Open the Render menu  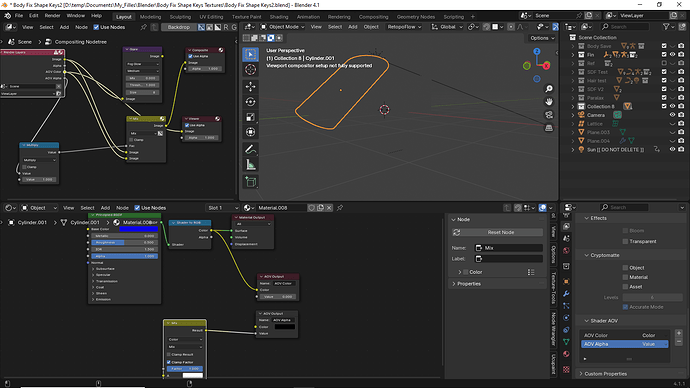(x=52, y=15)
